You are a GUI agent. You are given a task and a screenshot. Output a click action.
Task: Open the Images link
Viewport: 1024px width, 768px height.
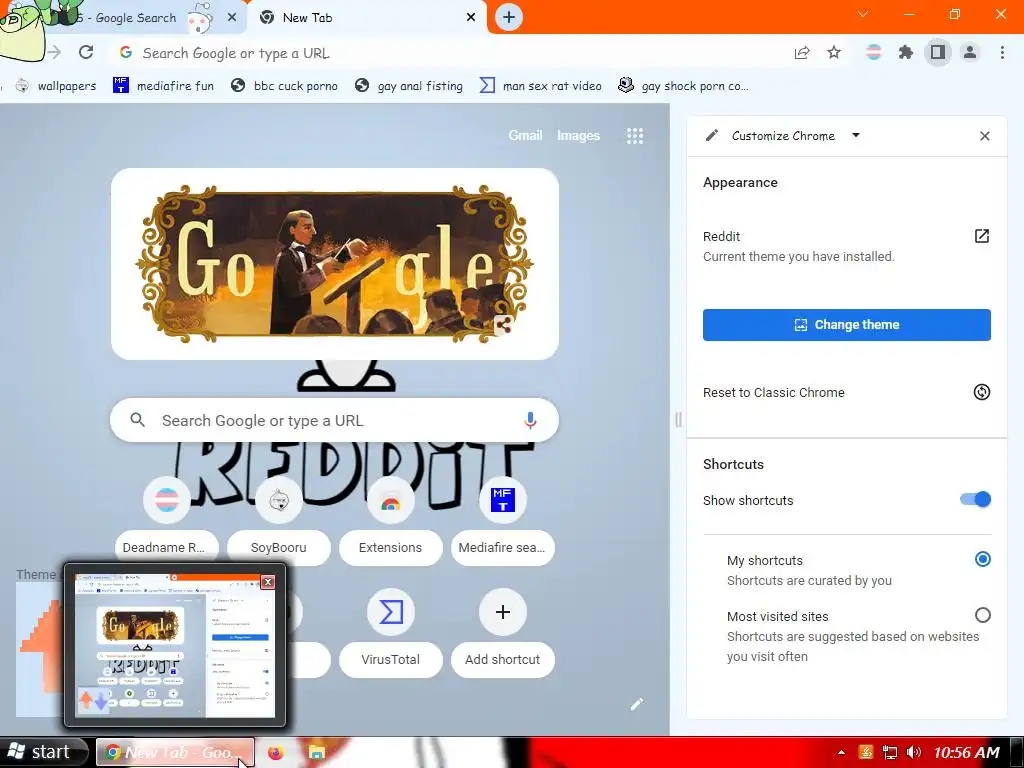[578, 135]
